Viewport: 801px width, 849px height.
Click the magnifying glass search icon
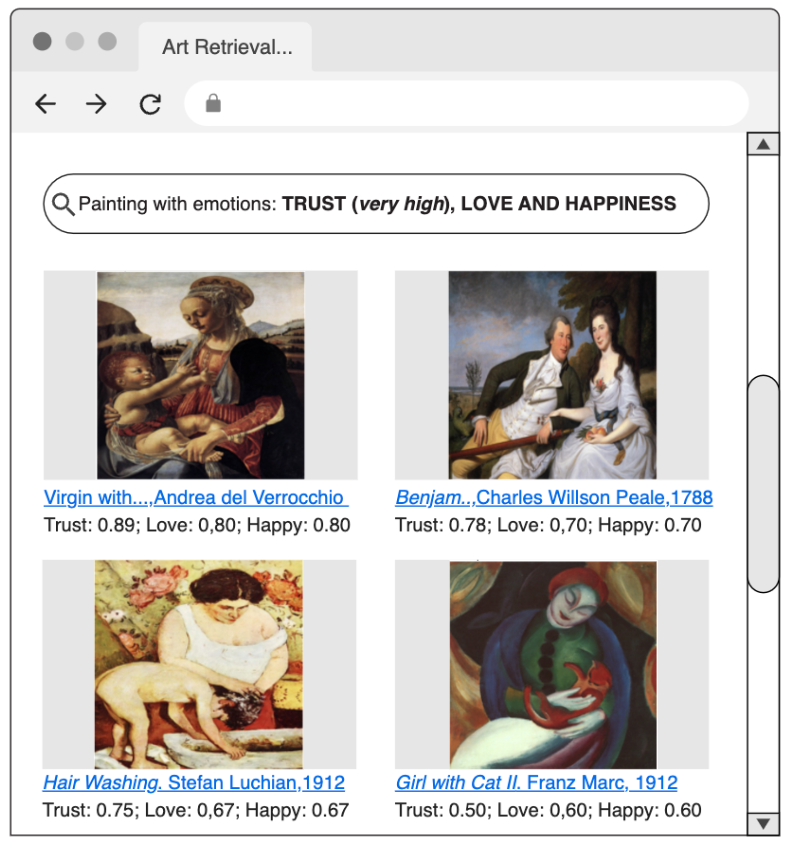[x=63, y=204]
